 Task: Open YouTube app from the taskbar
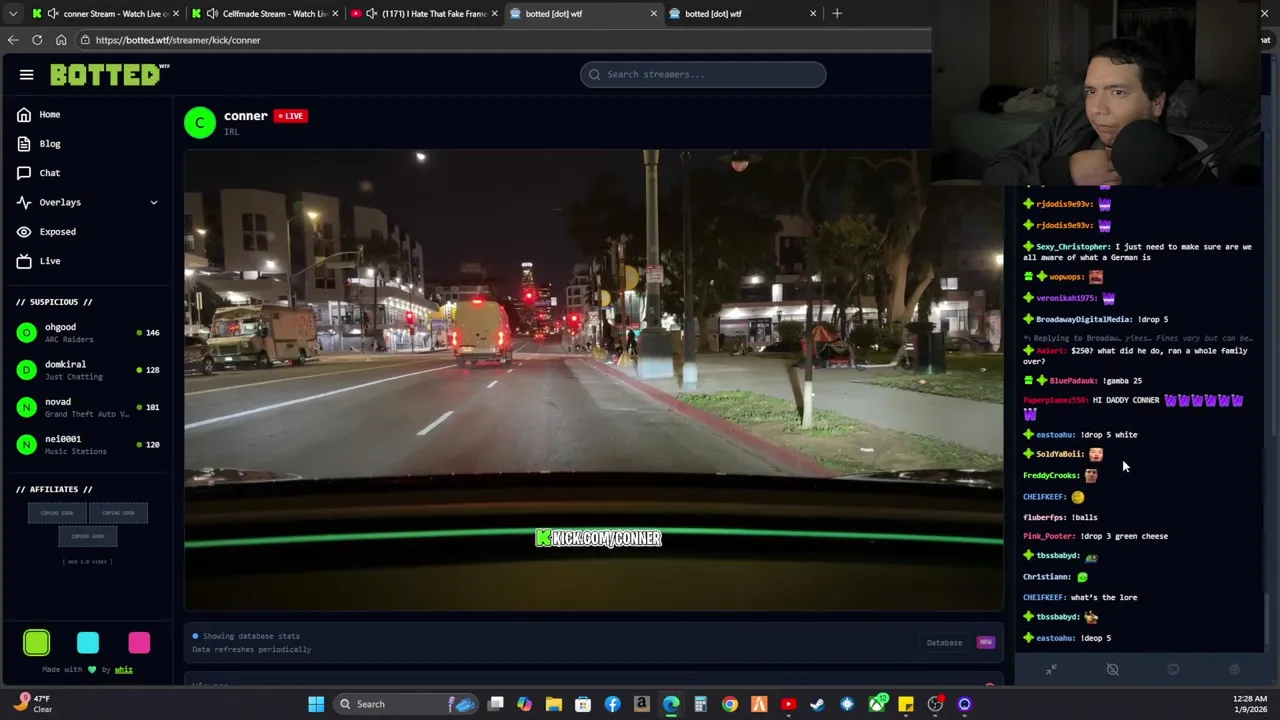[x=788, y=704]
